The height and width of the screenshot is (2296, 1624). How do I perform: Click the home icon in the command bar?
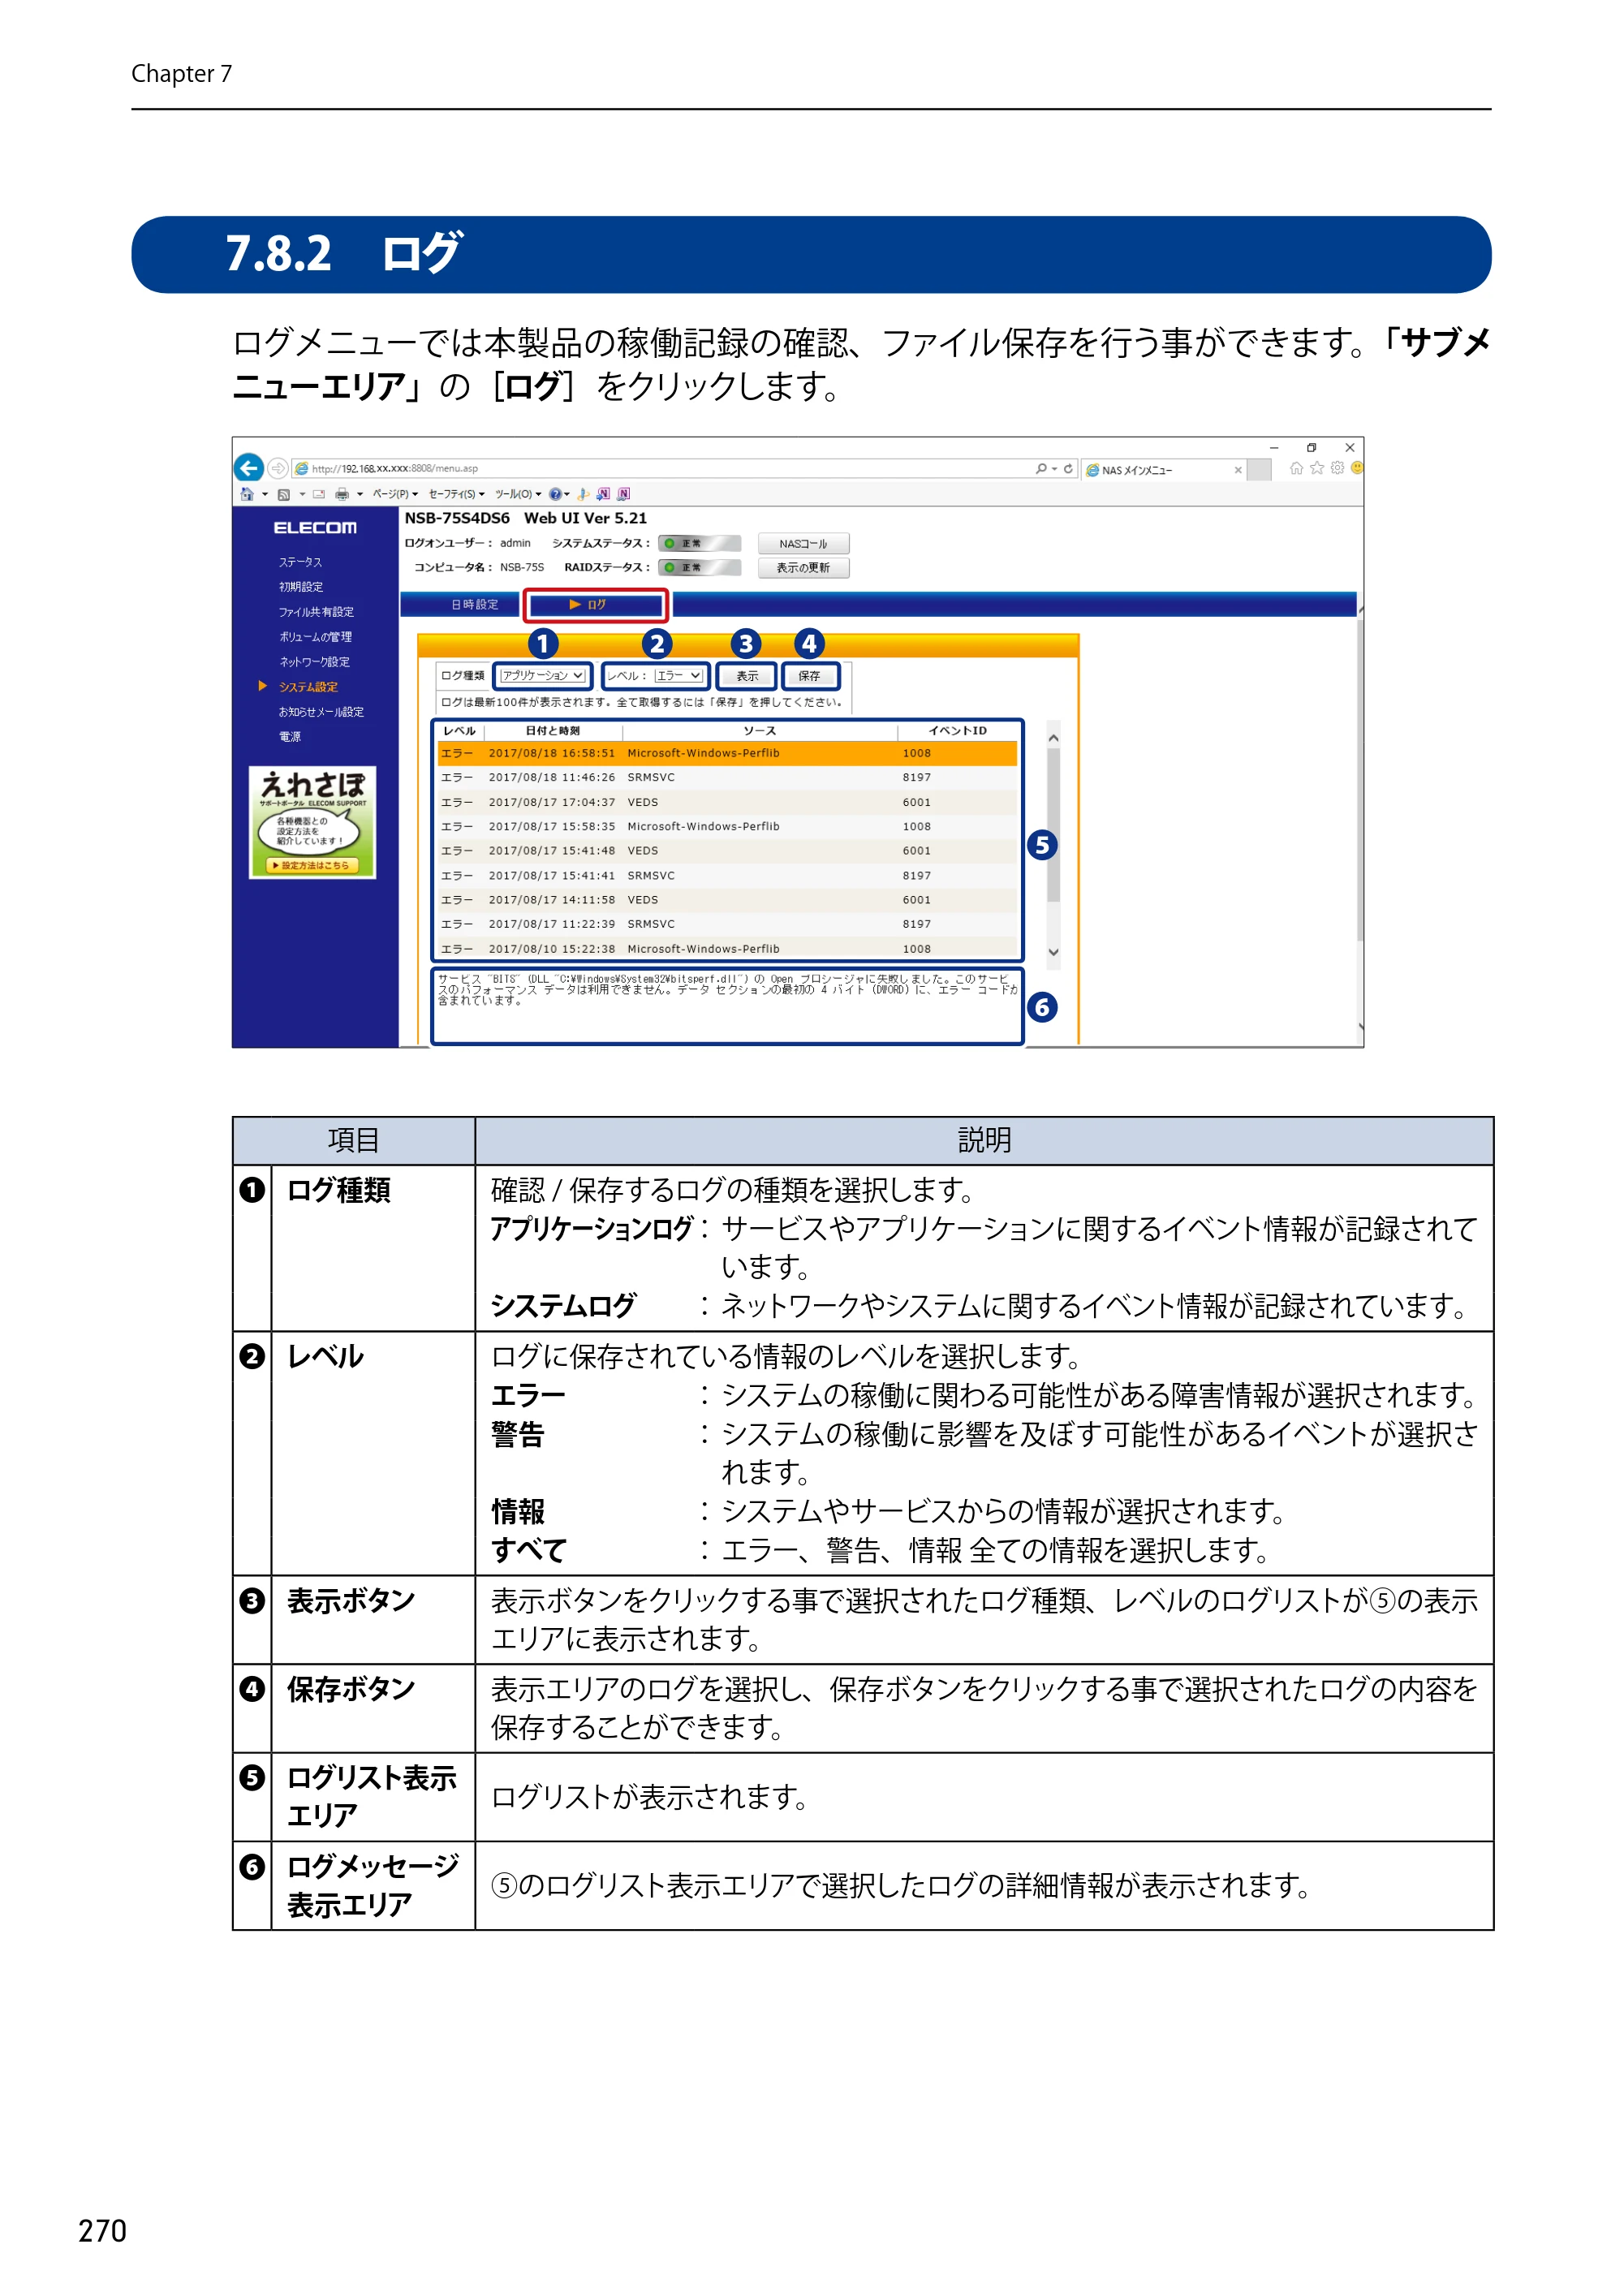tap(247, 494)
